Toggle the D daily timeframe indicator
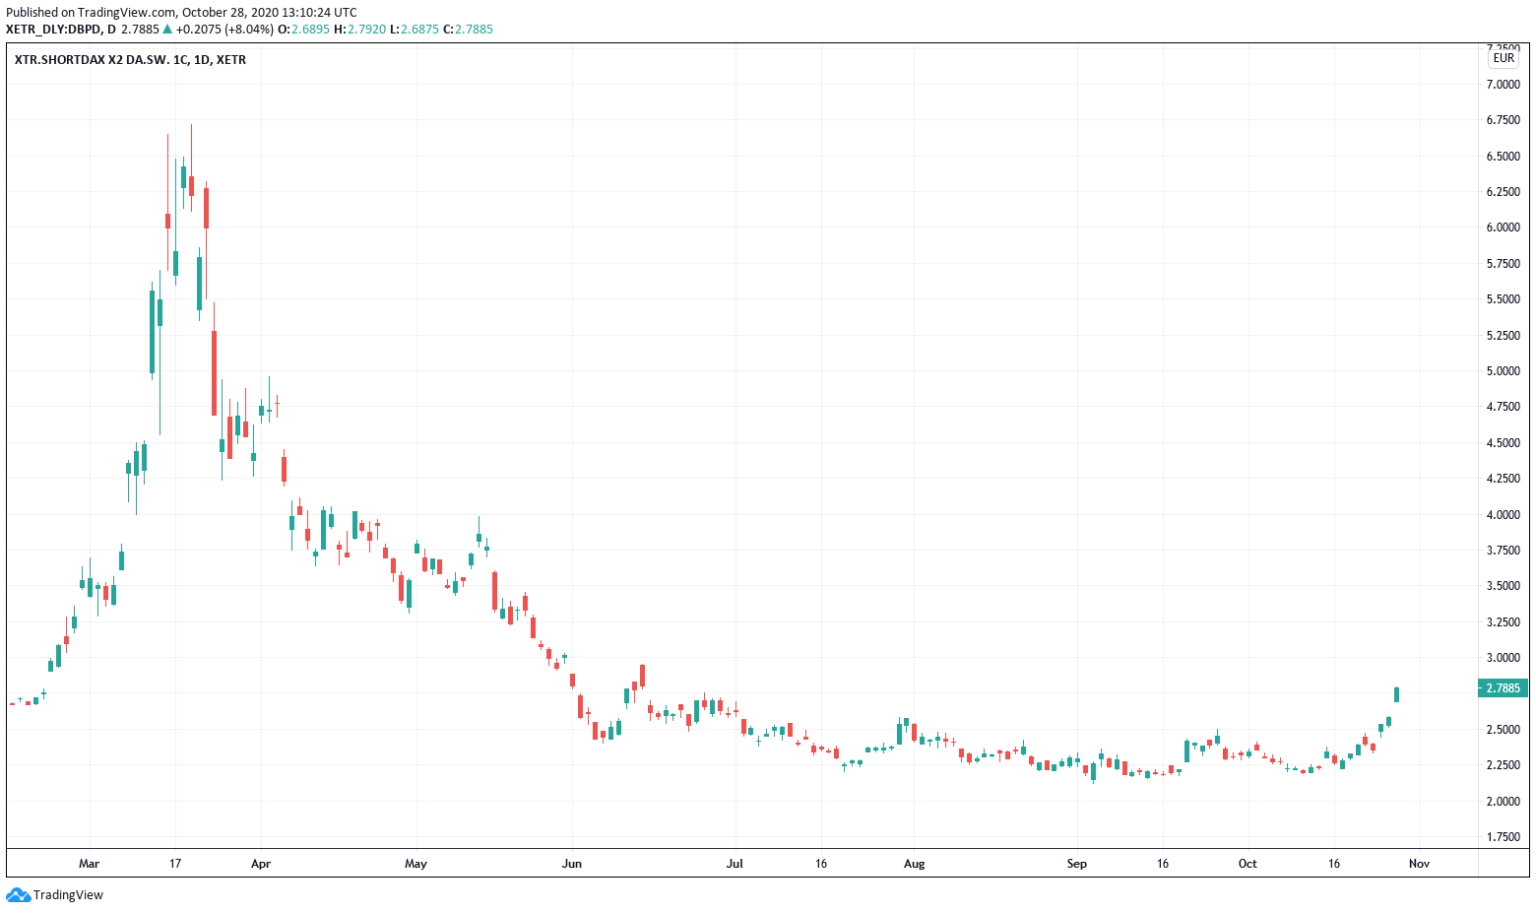The width and height of the screenshot is (1536, 913). point(113,29)
